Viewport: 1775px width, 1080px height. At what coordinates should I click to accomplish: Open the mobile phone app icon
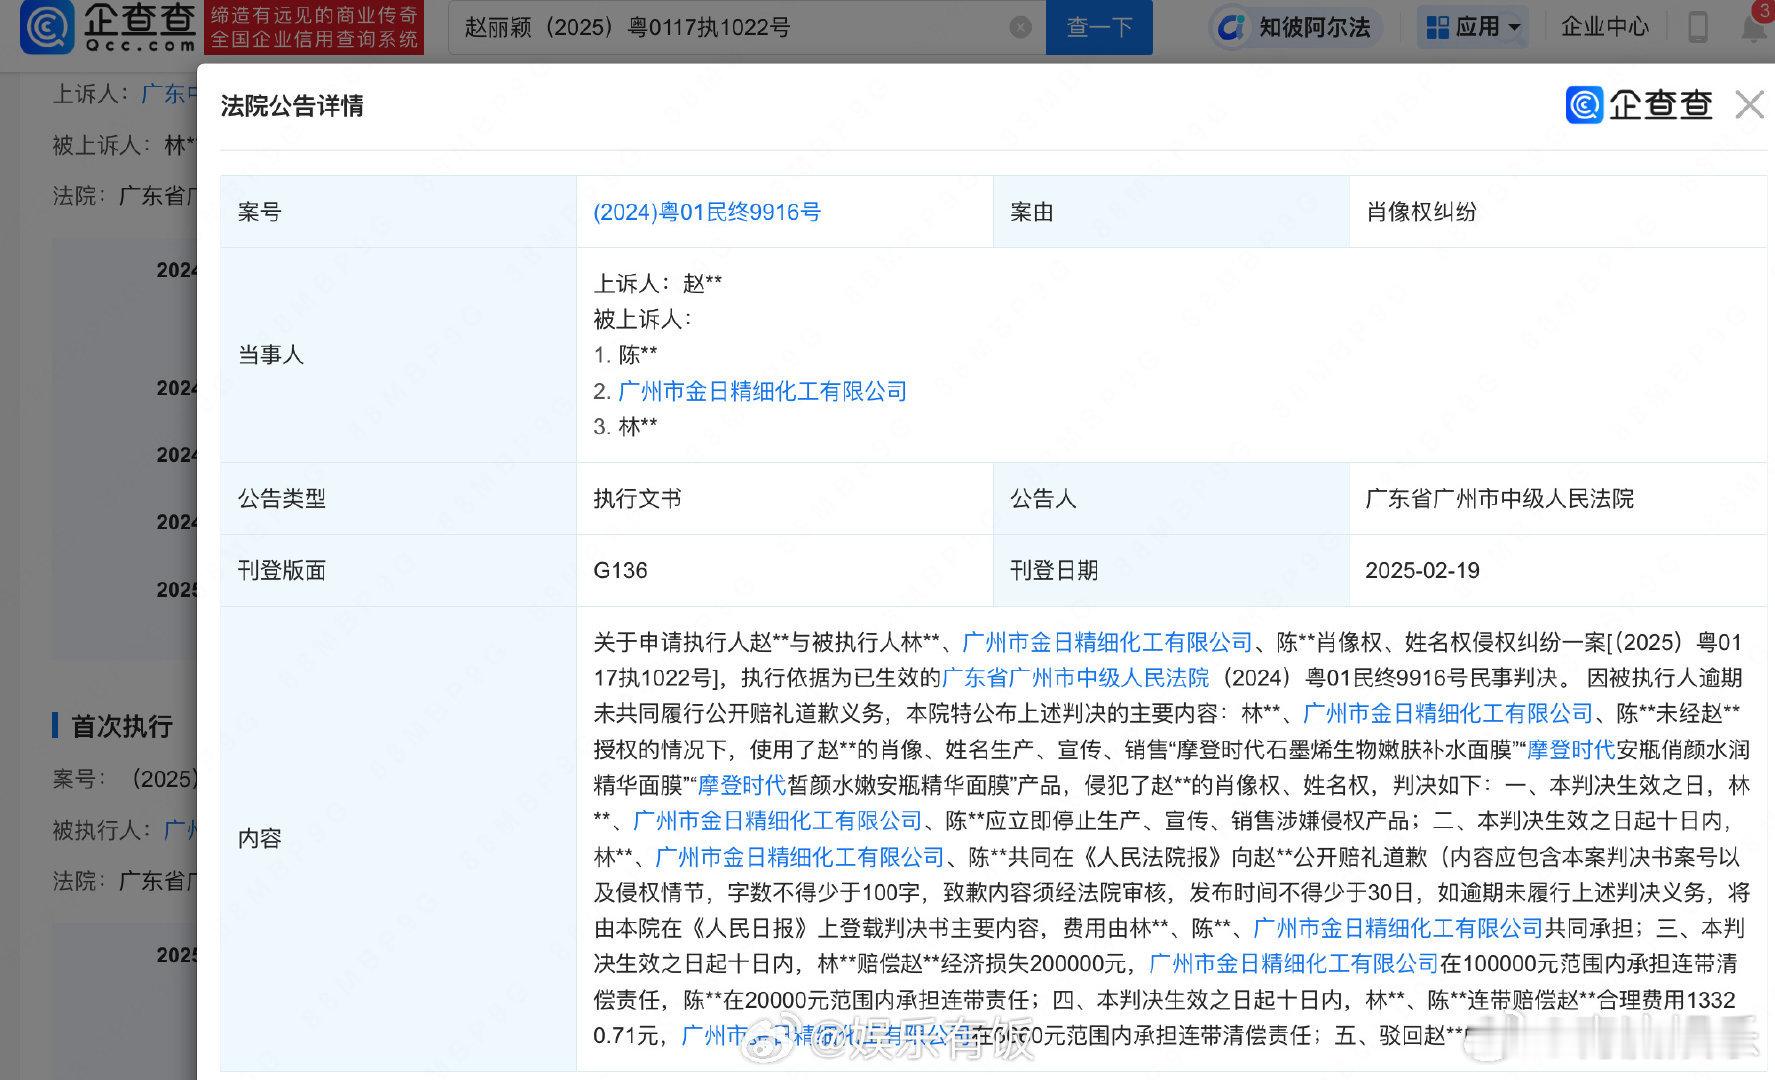point(1697,27)
